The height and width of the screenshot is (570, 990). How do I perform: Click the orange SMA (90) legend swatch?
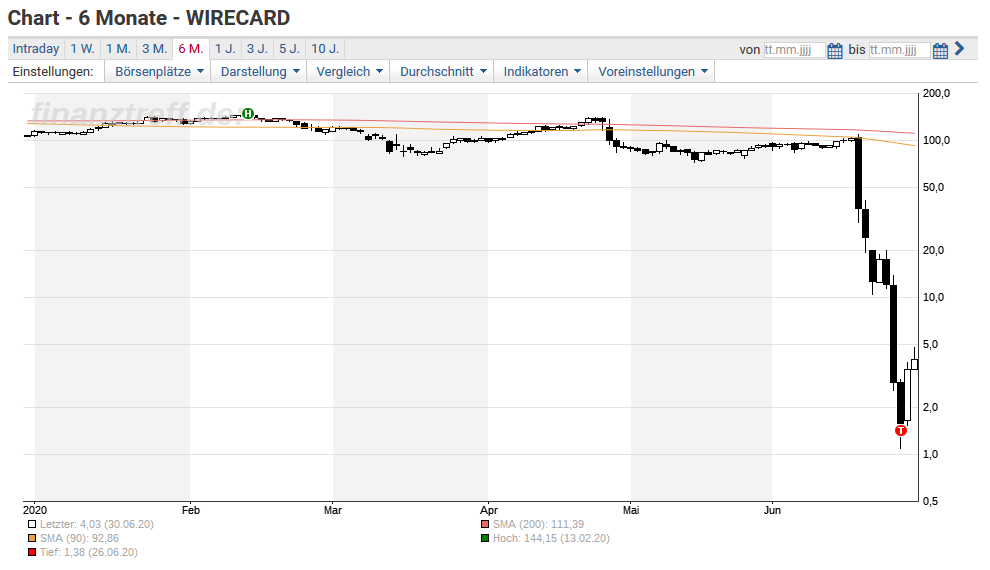32,538
